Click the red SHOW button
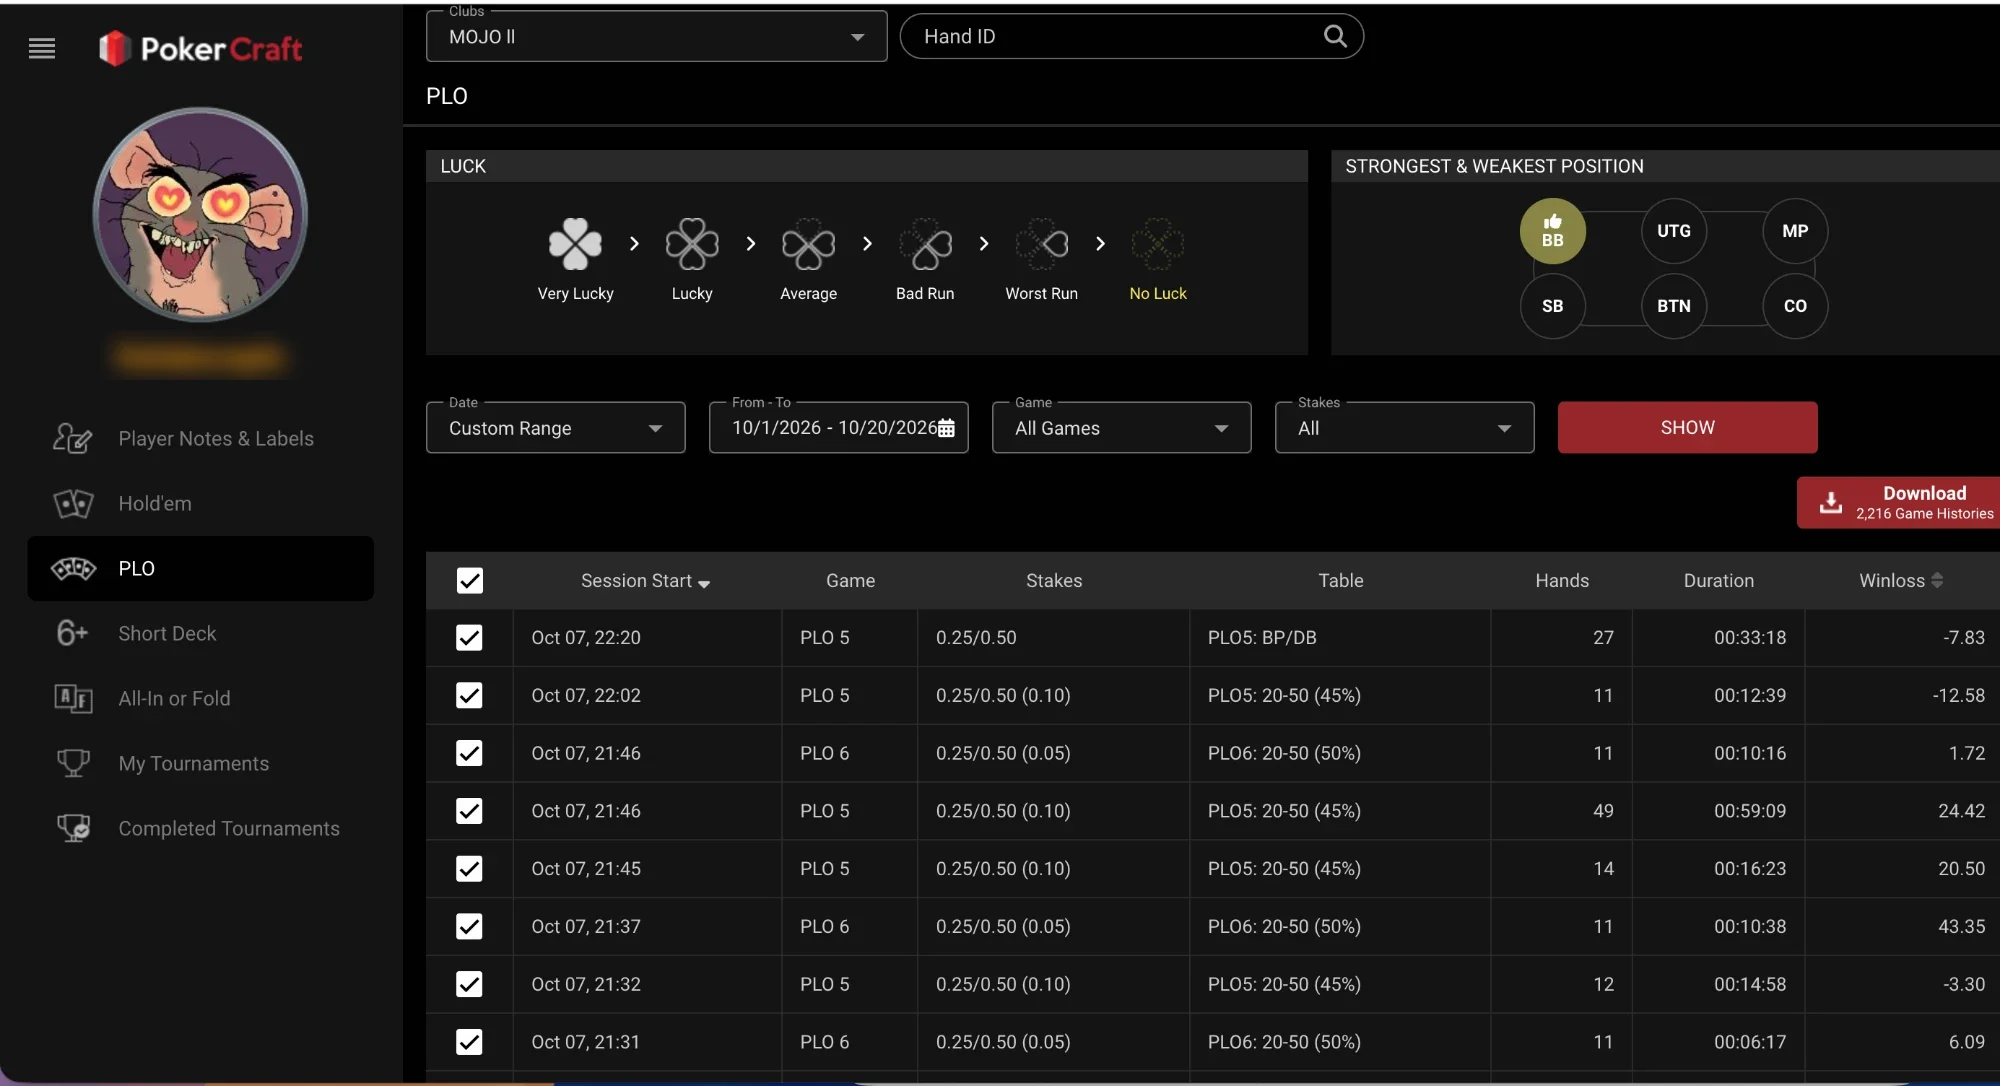 (1687, 428)
